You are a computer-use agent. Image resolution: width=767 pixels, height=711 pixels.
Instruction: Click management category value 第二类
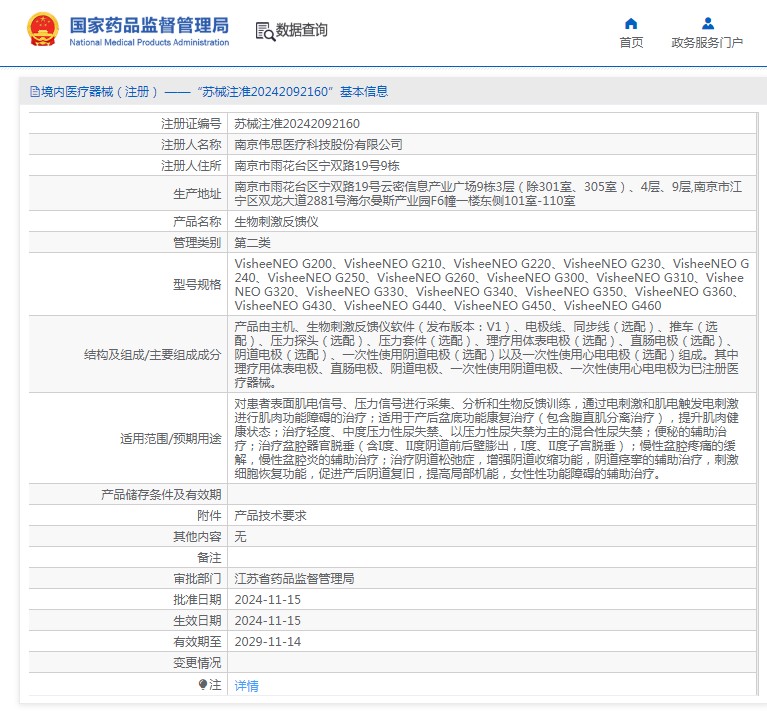click(x=252, y=243)
